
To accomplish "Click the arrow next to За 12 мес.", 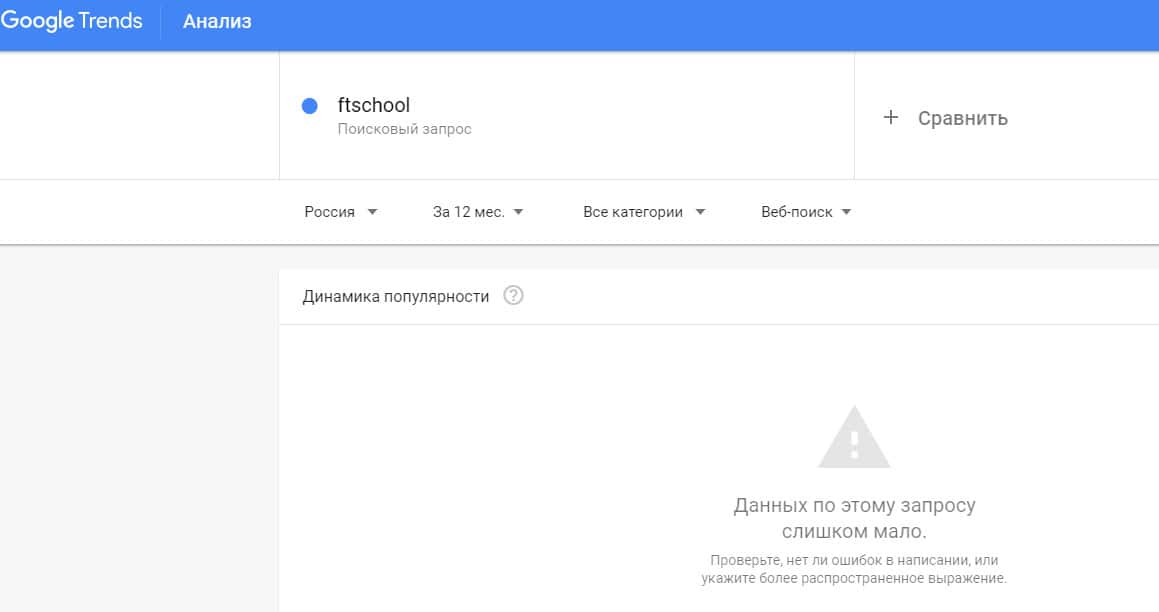I will tap(518, 212).
